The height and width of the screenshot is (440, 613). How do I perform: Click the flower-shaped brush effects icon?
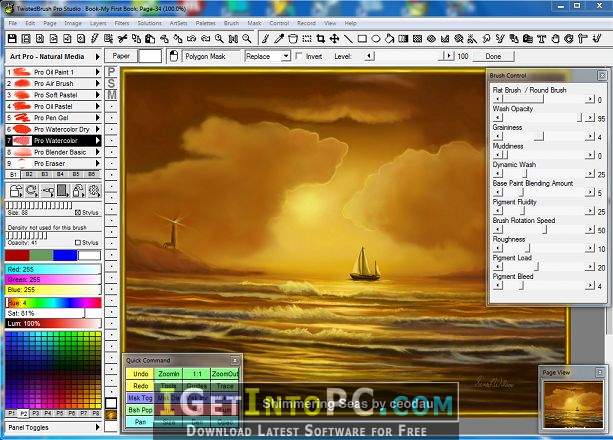point(94,191)
